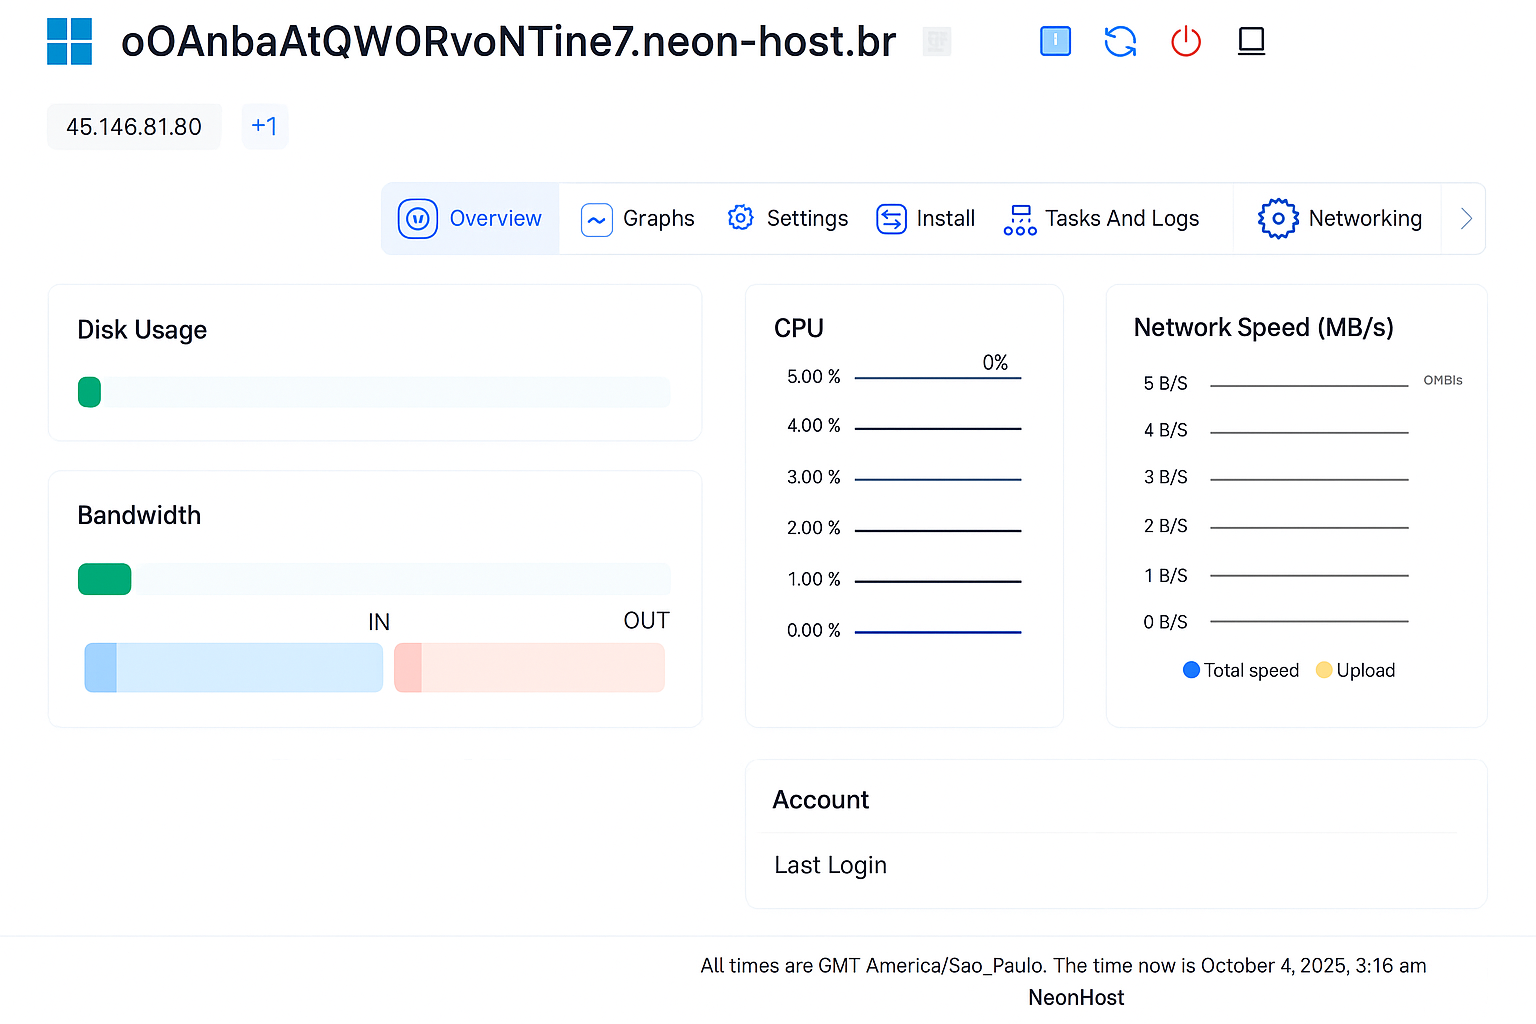Click the blue IN bandwidth bar
This screenshot has height=1024, width=1536.
point(234,667)
